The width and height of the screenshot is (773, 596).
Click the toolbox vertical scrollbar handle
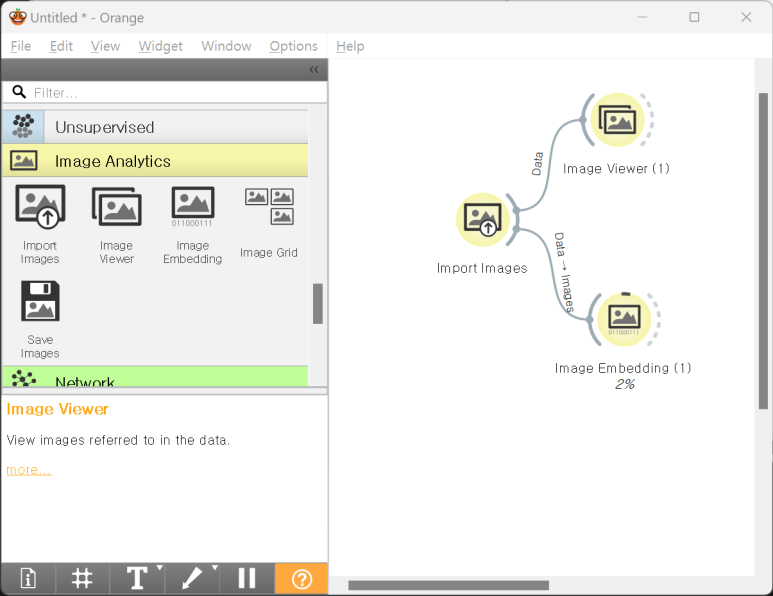(x=318, y=304)
